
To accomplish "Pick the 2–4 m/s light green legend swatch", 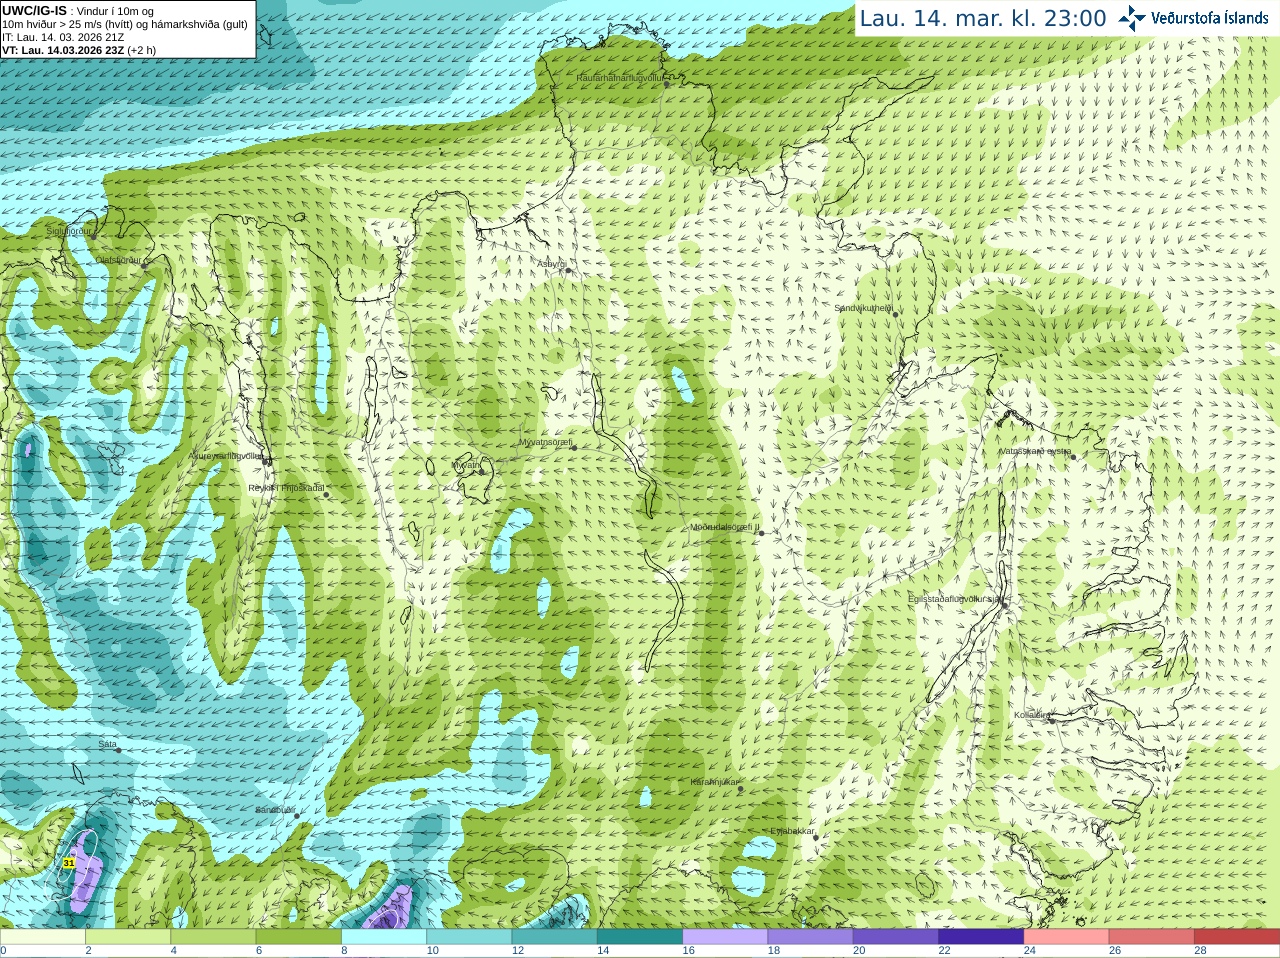I will (128, 937).
